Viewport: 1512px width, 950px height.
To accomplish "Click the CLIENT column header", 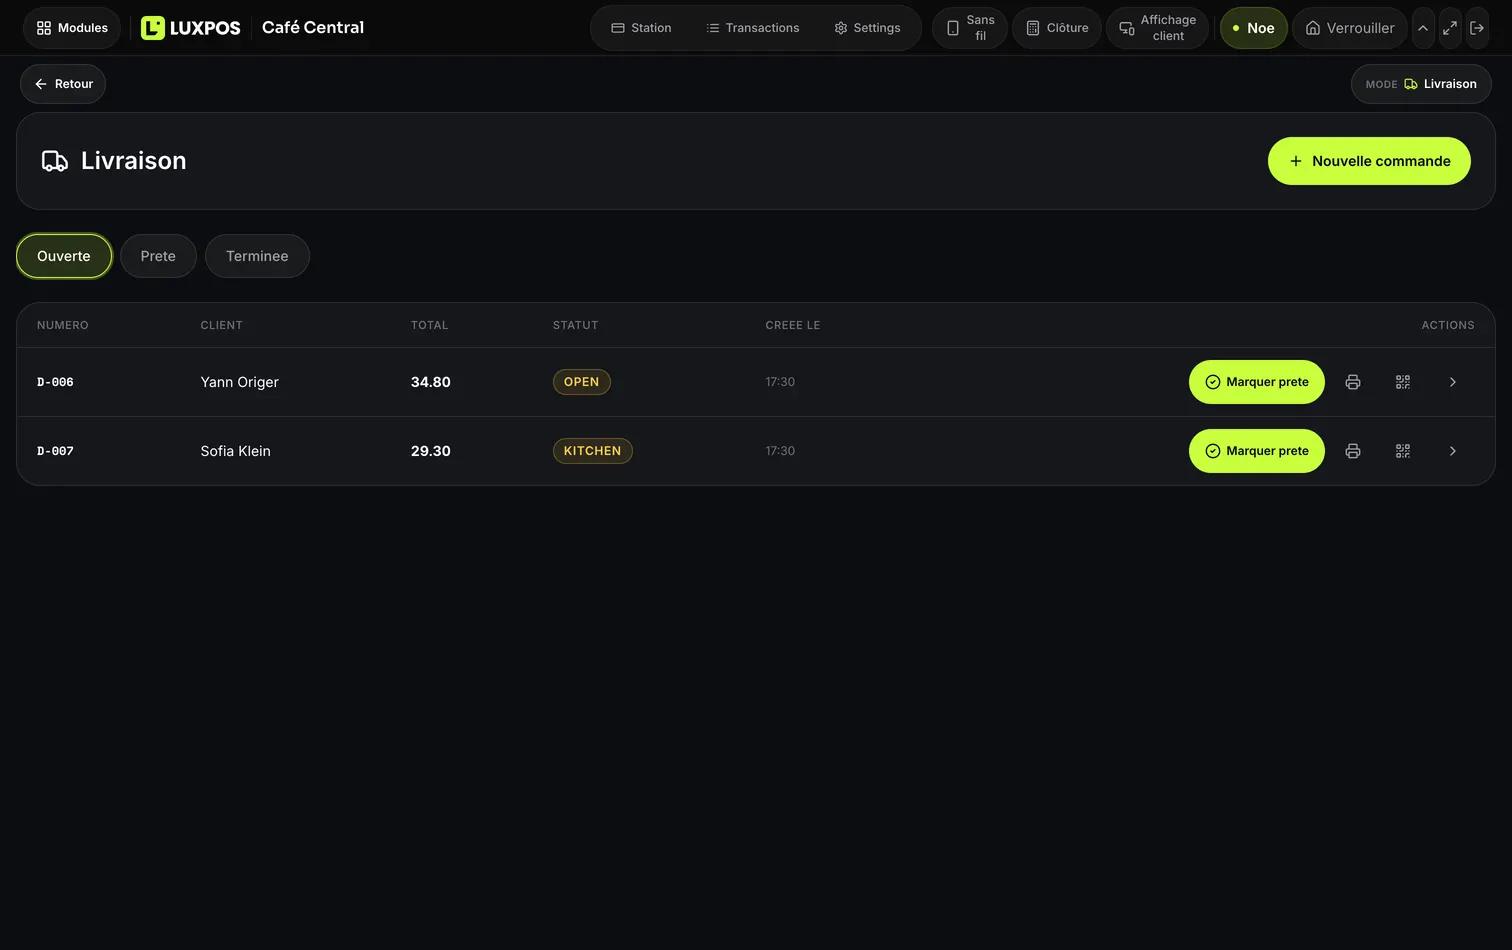I will [x=221, y=325].
